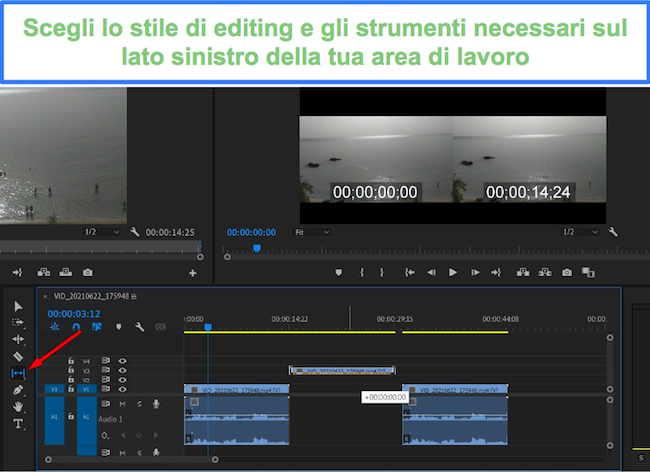Click the timeline horizontal zoom scrollbar
650x472 pixels.
[132, 460]
